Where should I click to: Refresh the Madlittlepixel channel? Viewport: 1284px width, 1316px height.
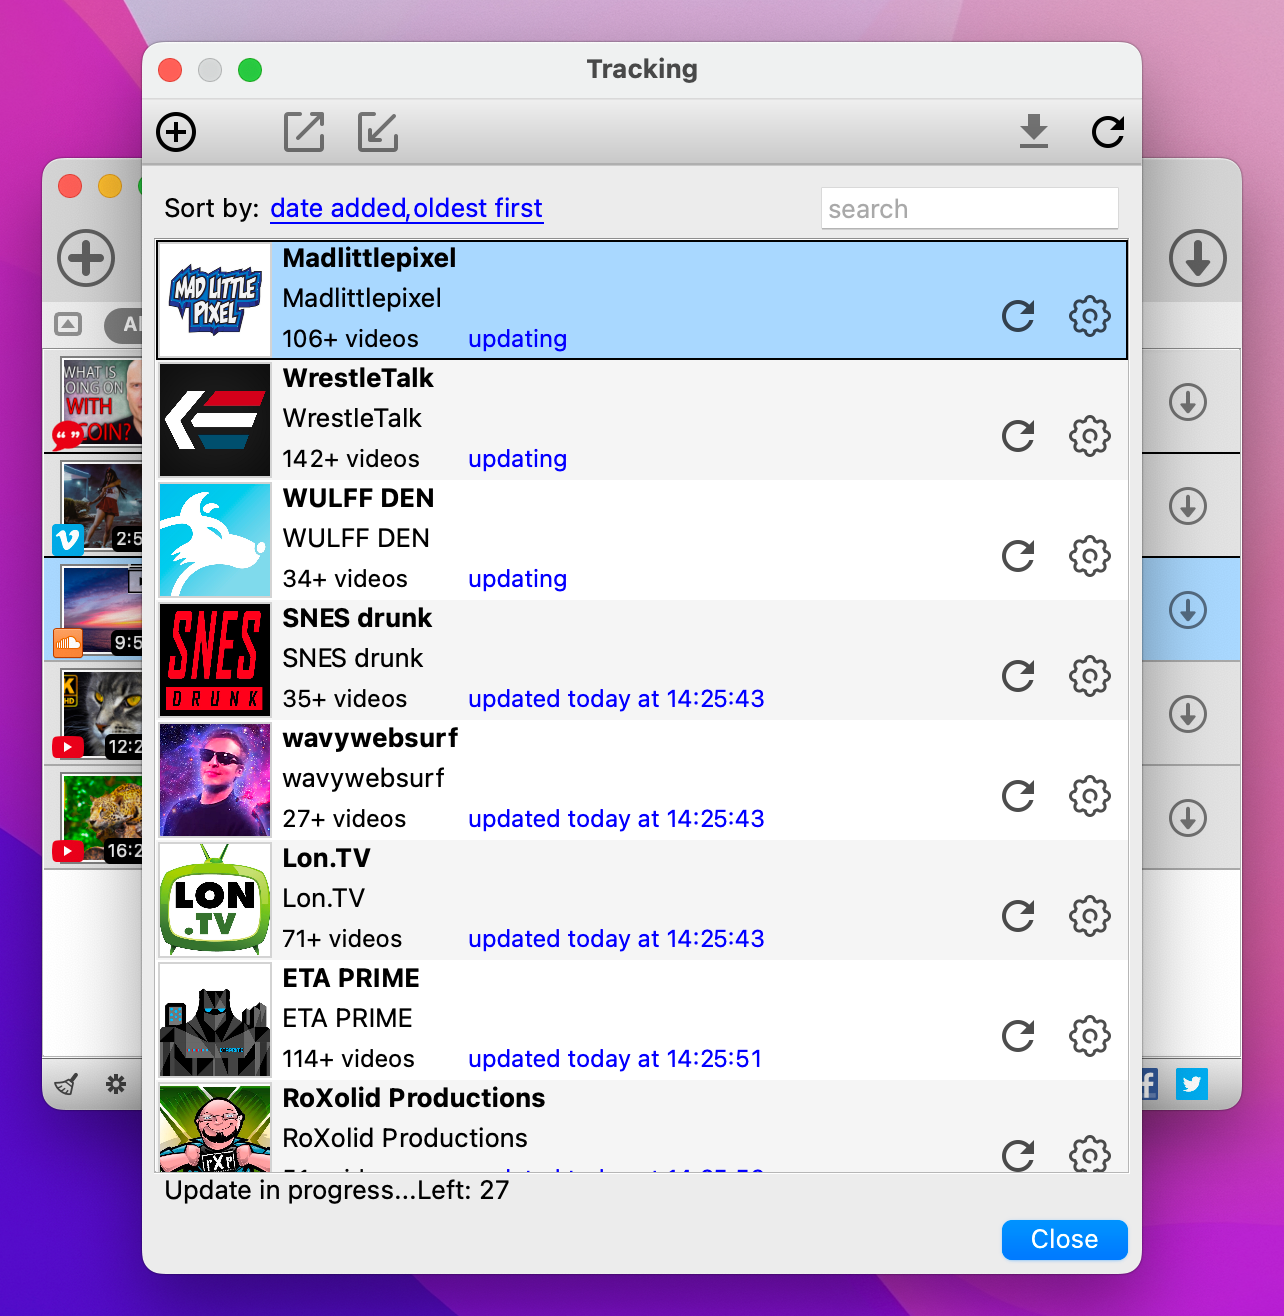coord(1018,316)
